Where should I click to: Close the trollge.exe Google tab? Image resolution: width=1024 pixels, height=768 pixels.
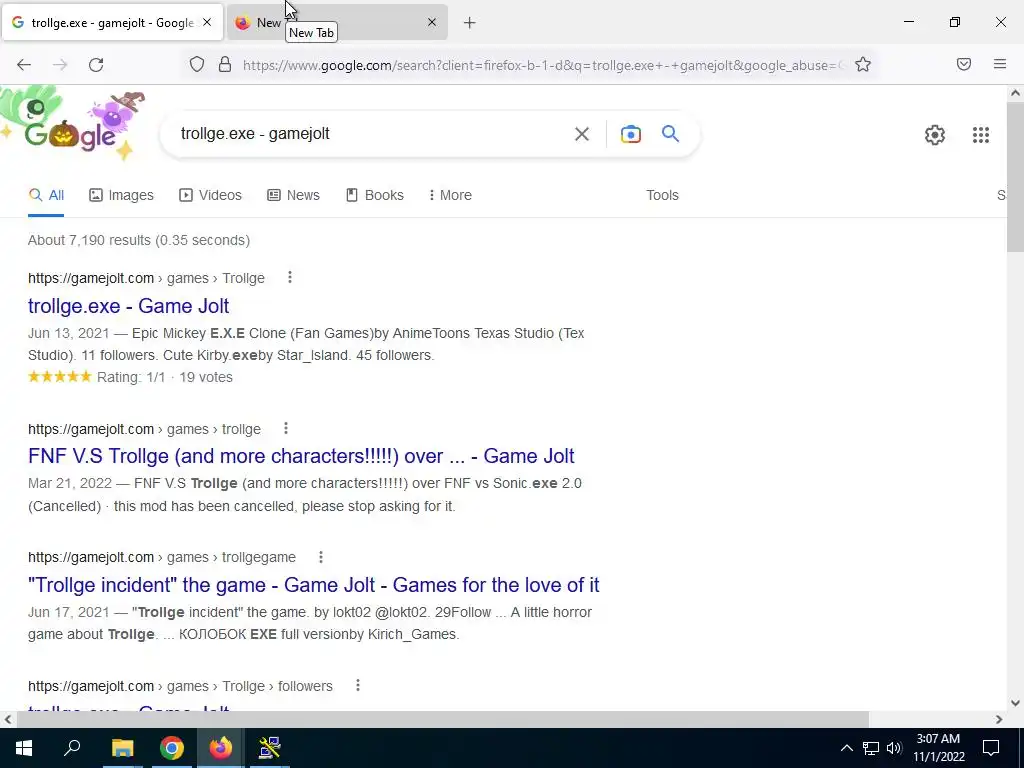[x=207, y=22]
